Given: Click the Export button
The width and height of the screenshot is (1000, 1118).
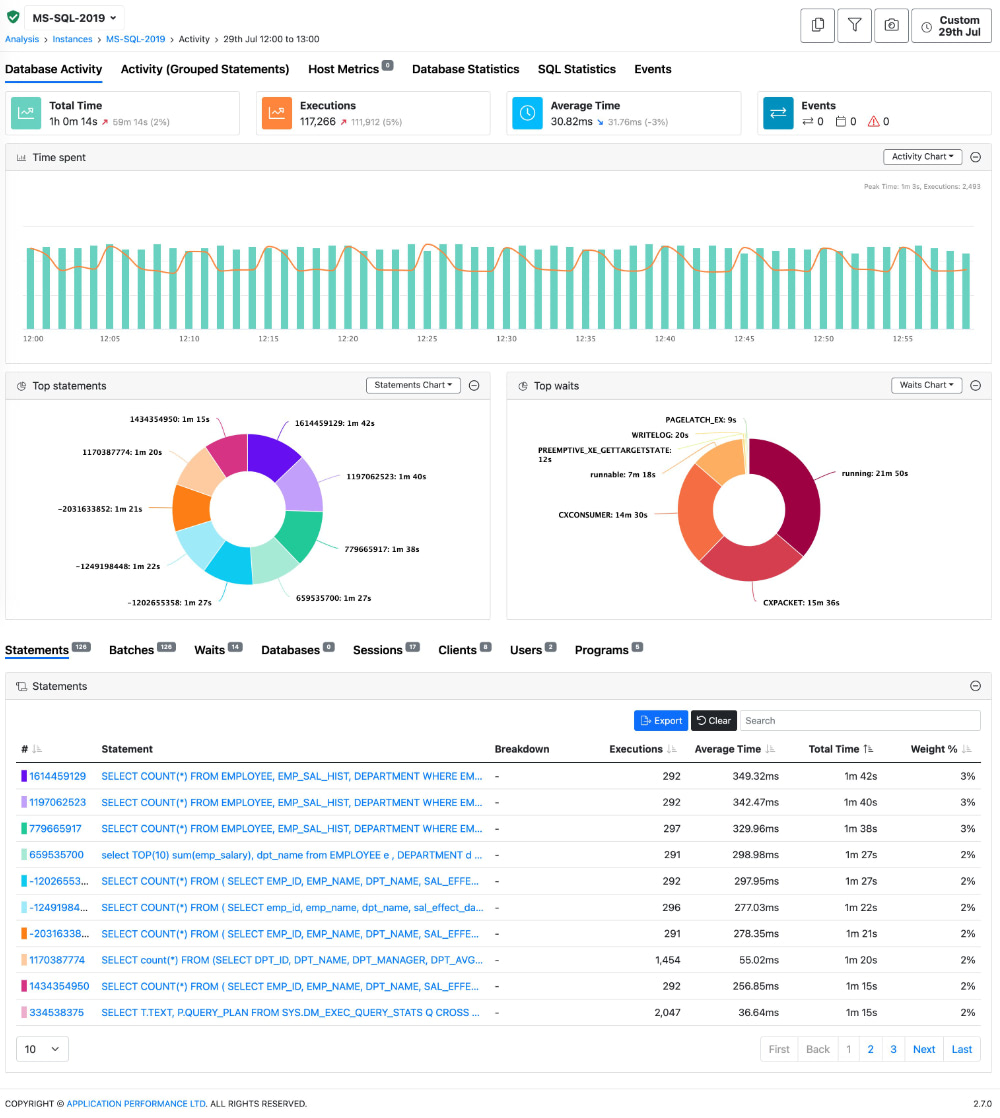Looking at the screenshot, I should click(660, 720).
